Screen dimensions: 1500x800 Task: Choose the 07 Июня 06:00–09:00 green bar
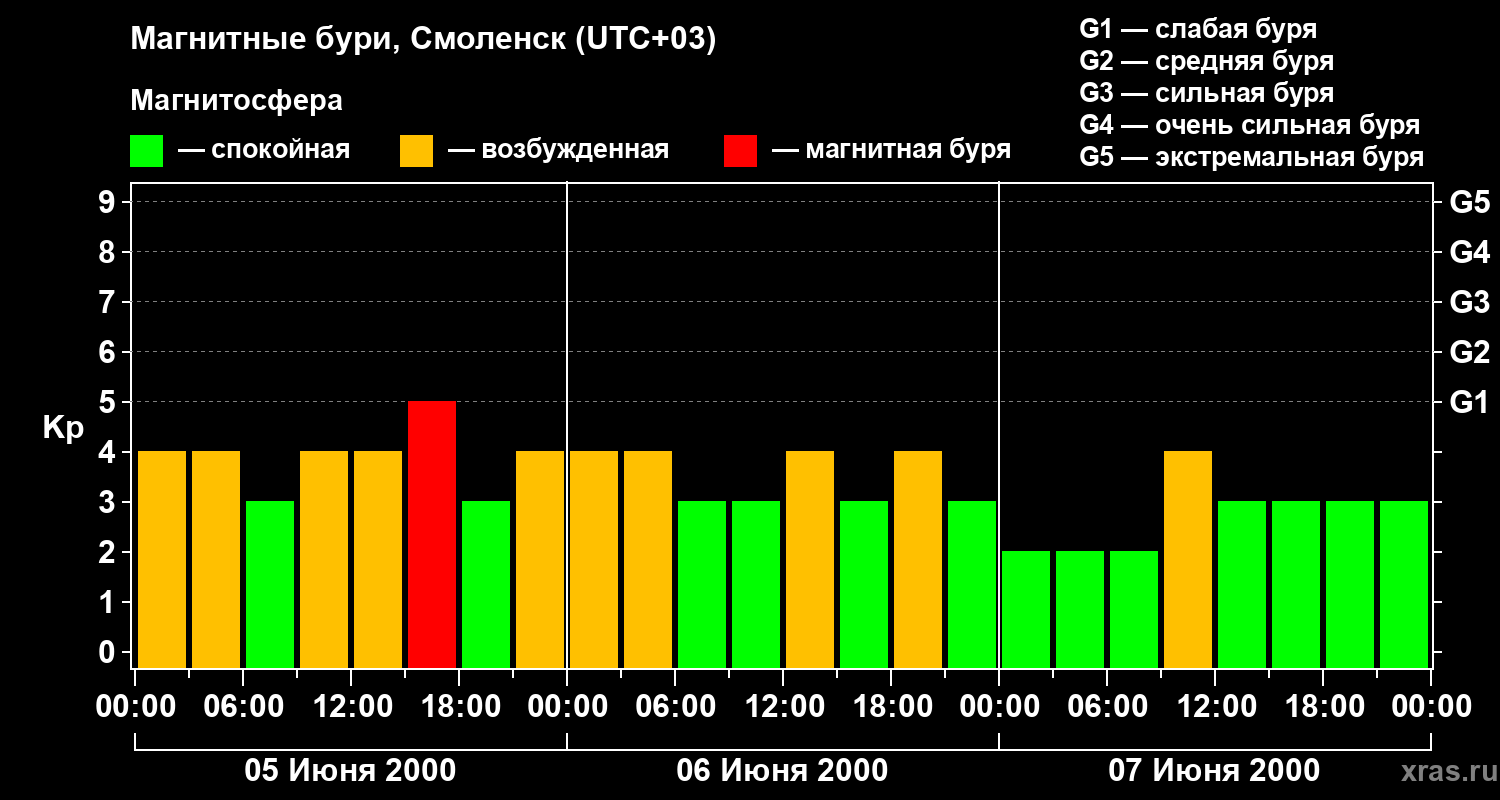click(1134, 609)
